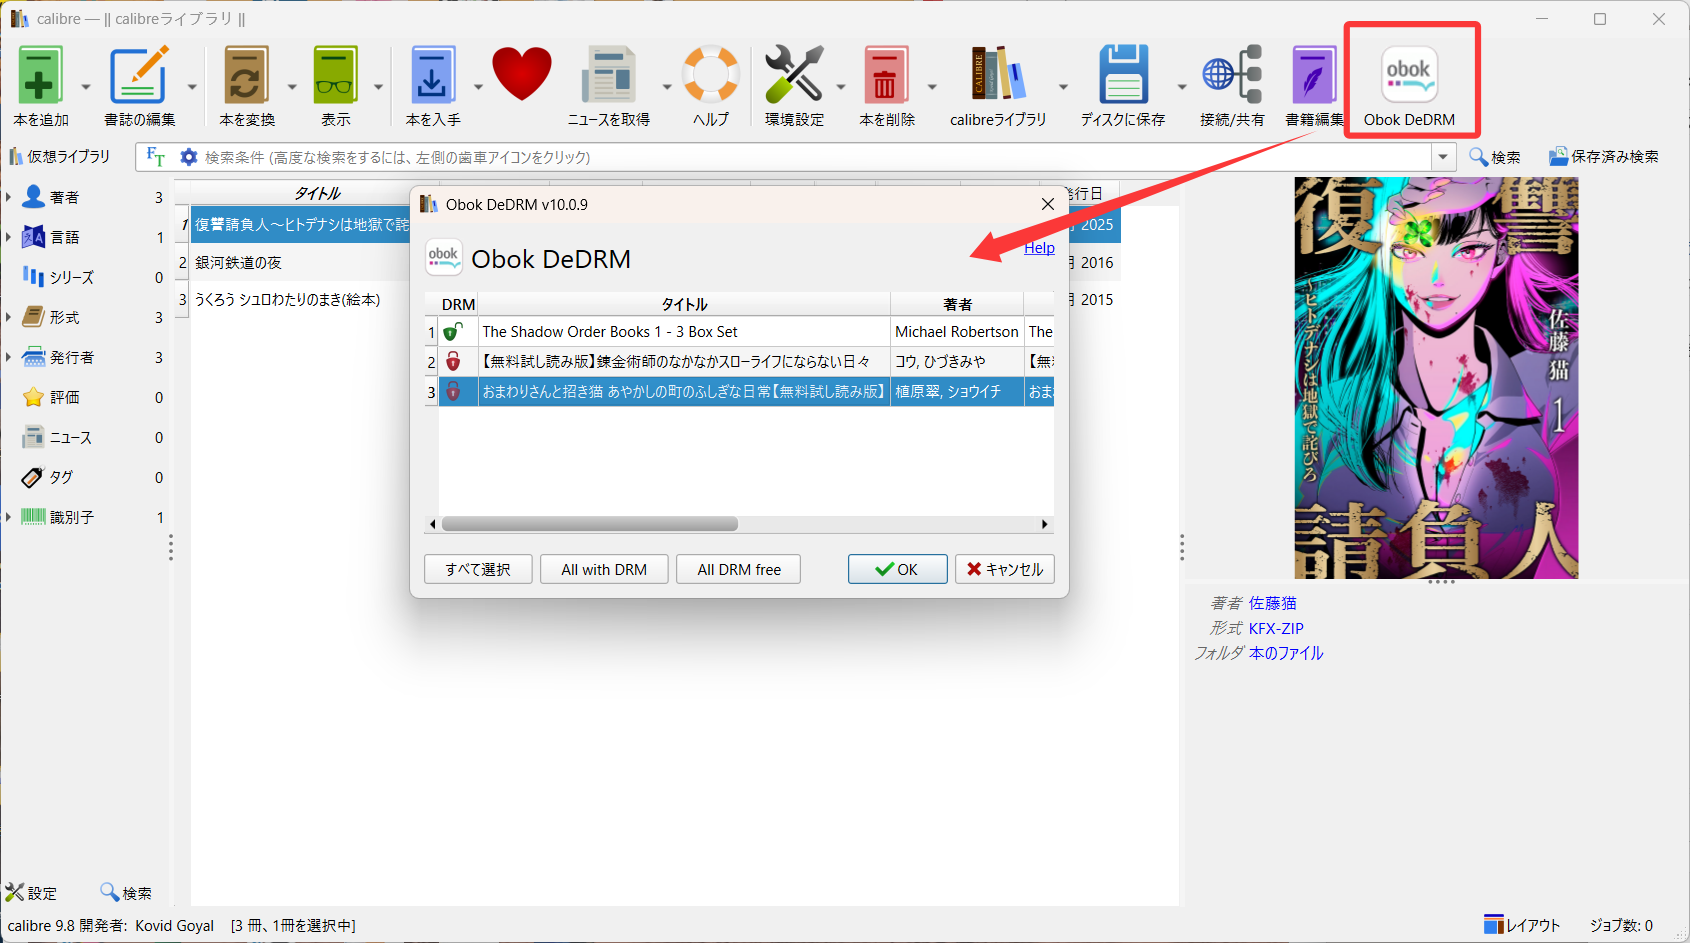Image resolution: width=1690 pixels, height=943 pixels.
Task: Open the dropdown arrow beside 本を削除
Action: [932, 87]
